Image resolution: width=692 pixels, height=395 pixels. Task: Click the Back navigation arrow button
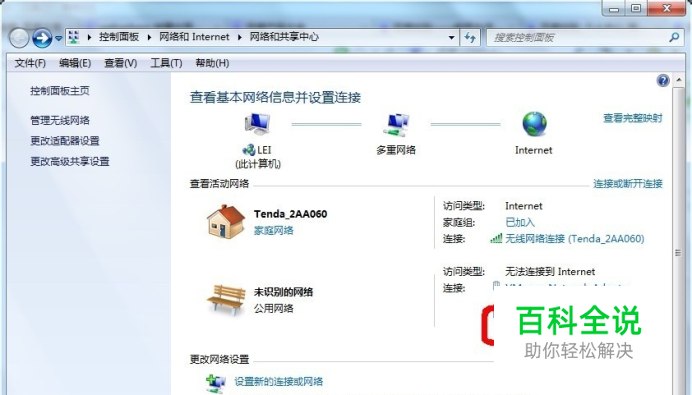pyautogui.click(x=19, y=38)
